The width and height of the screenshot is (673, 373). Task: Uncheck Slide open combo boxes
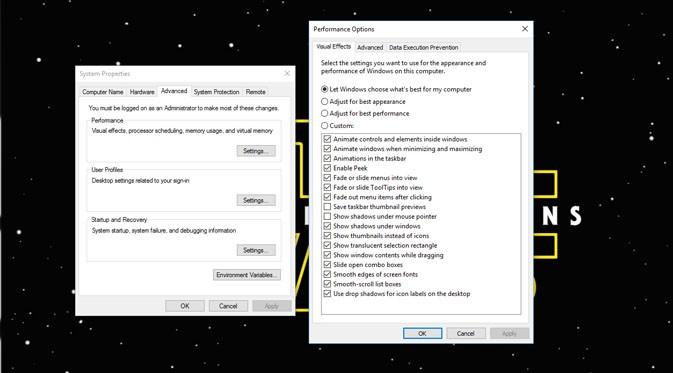[x=327, y=265]
